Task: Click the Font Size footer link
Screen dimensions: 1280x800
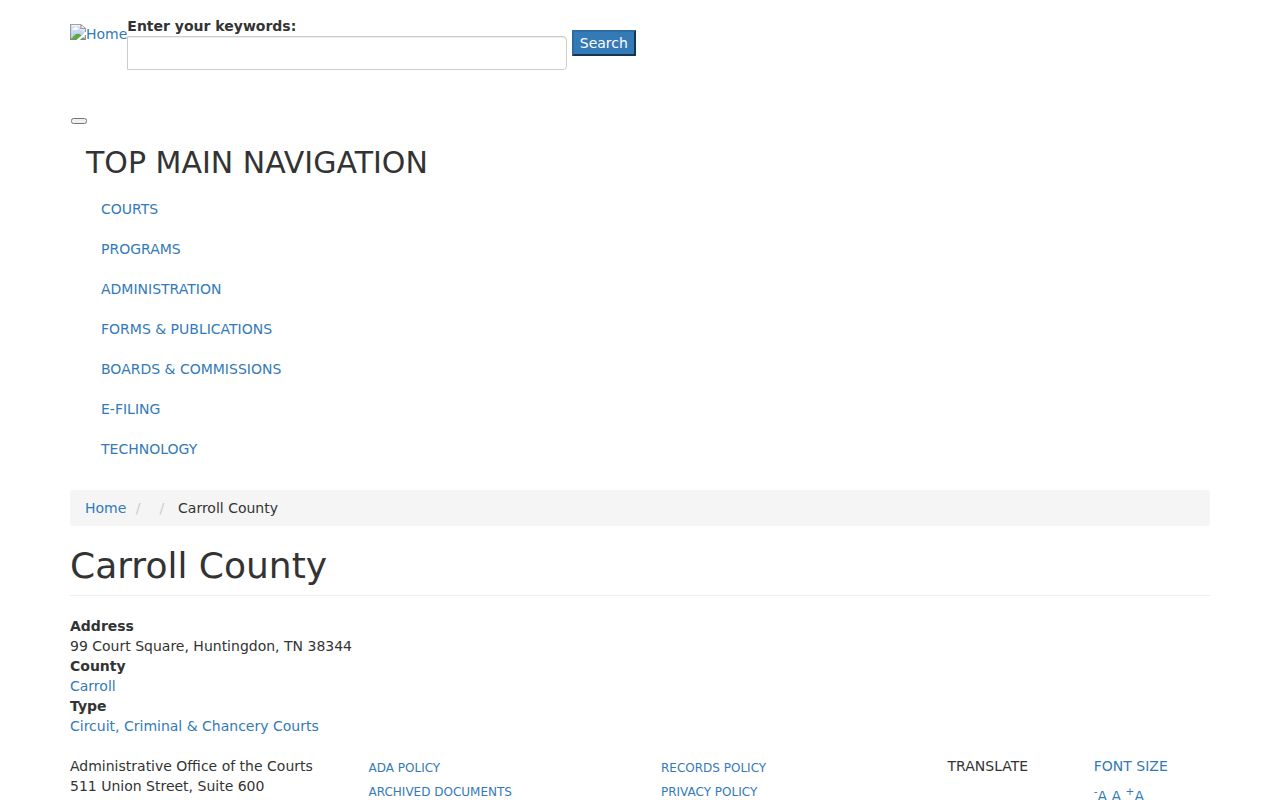Action: 1130,766
